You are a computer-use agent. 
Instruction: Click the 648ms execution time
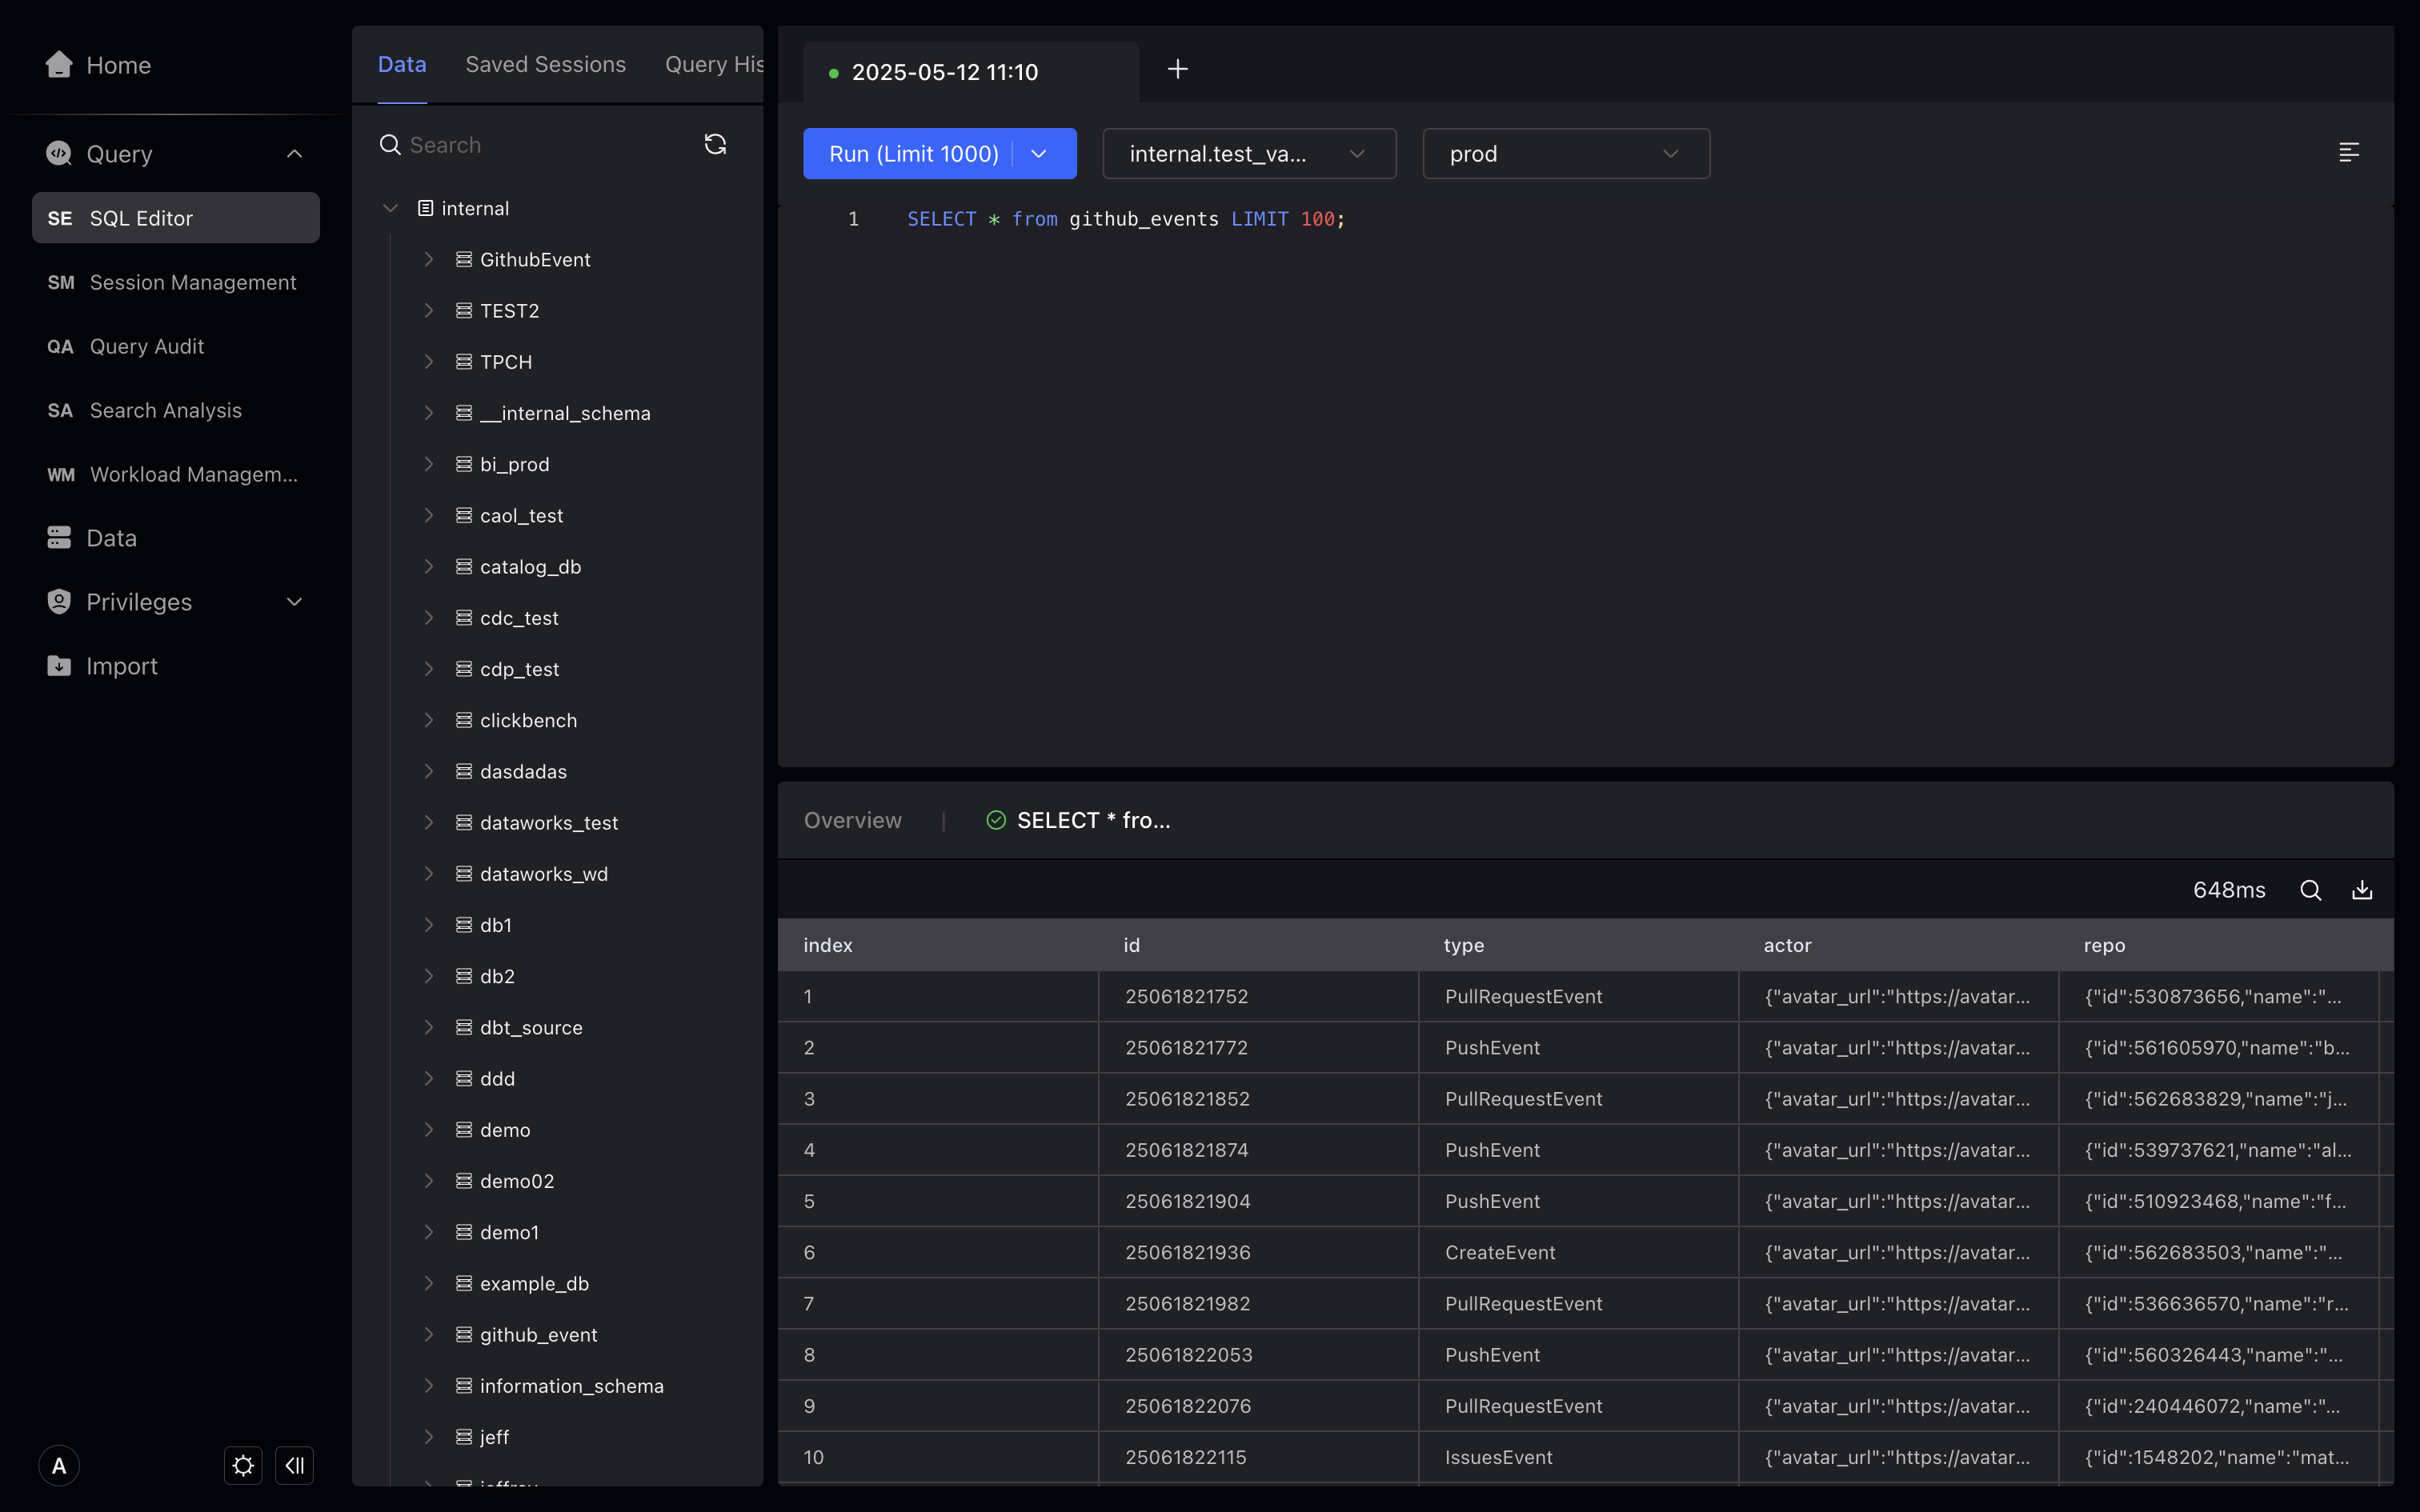(2229, 890)
